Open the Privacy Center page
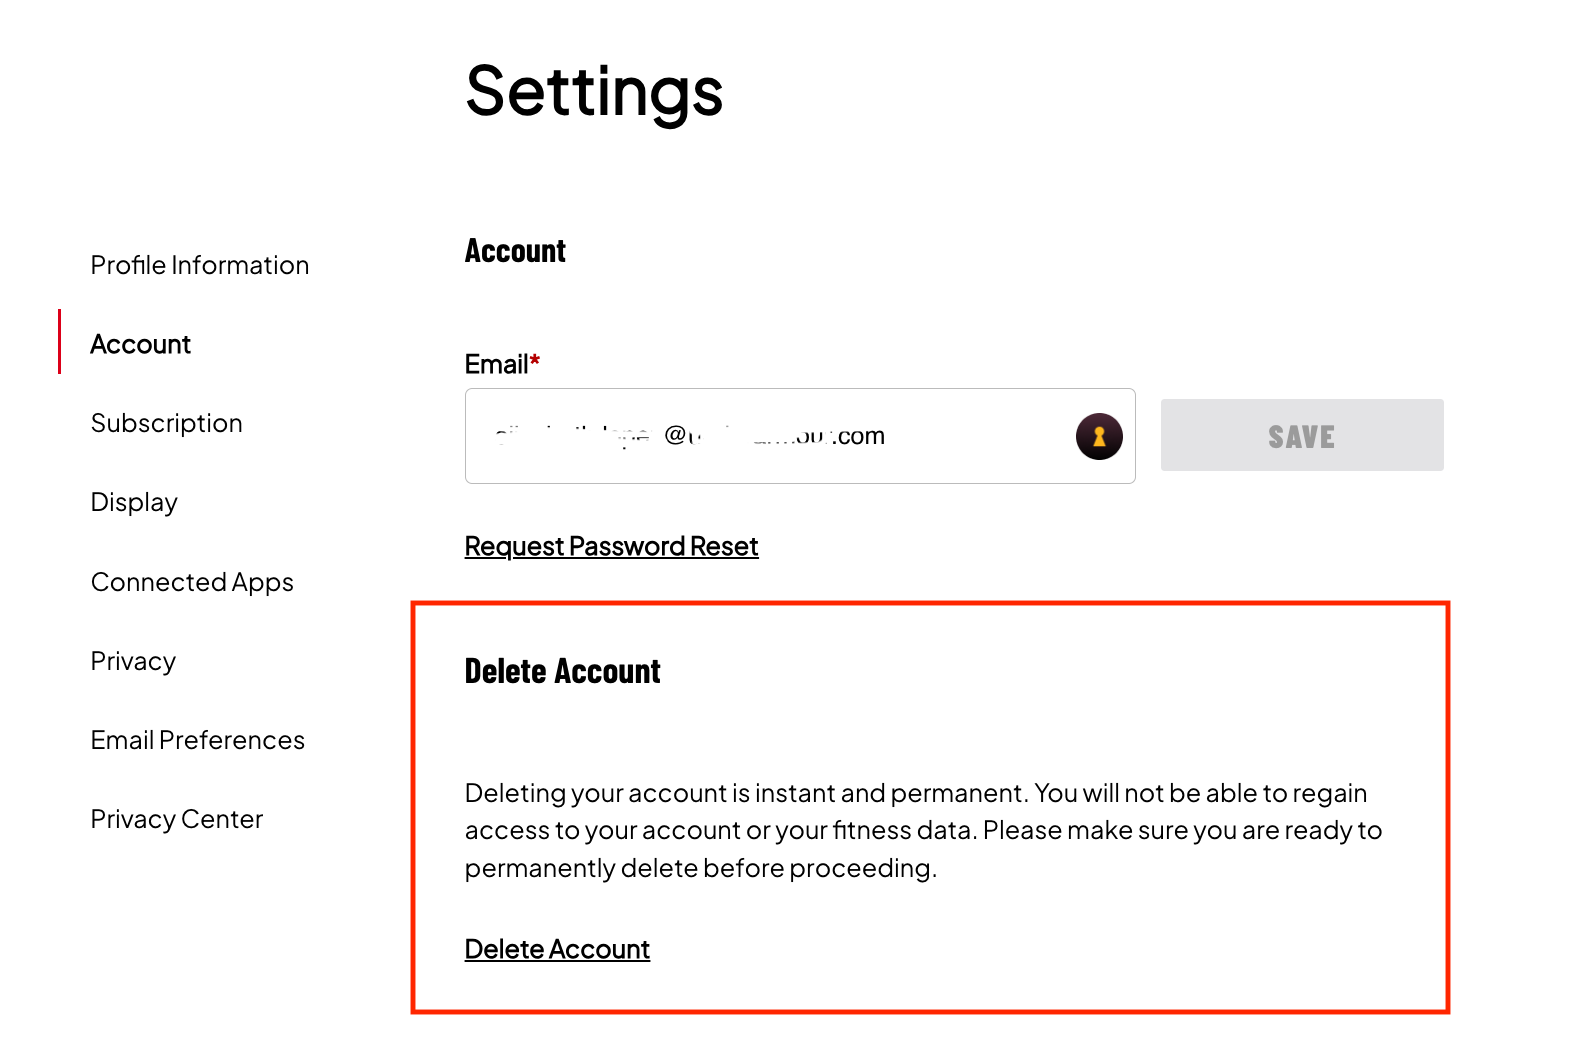 point(177,819)
